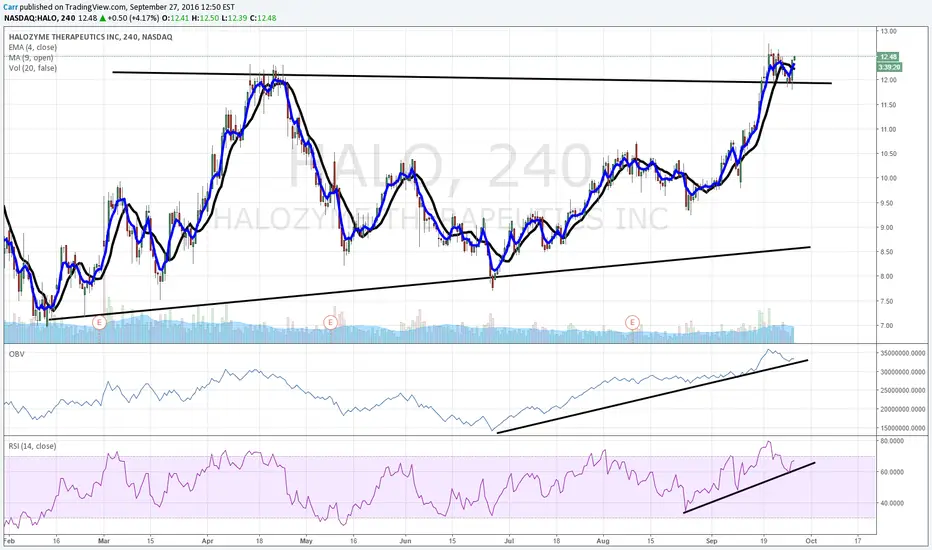Click the 60.0000 RSI axis label
This screenshot has width=932, height=550.
(x=892, y=472)
